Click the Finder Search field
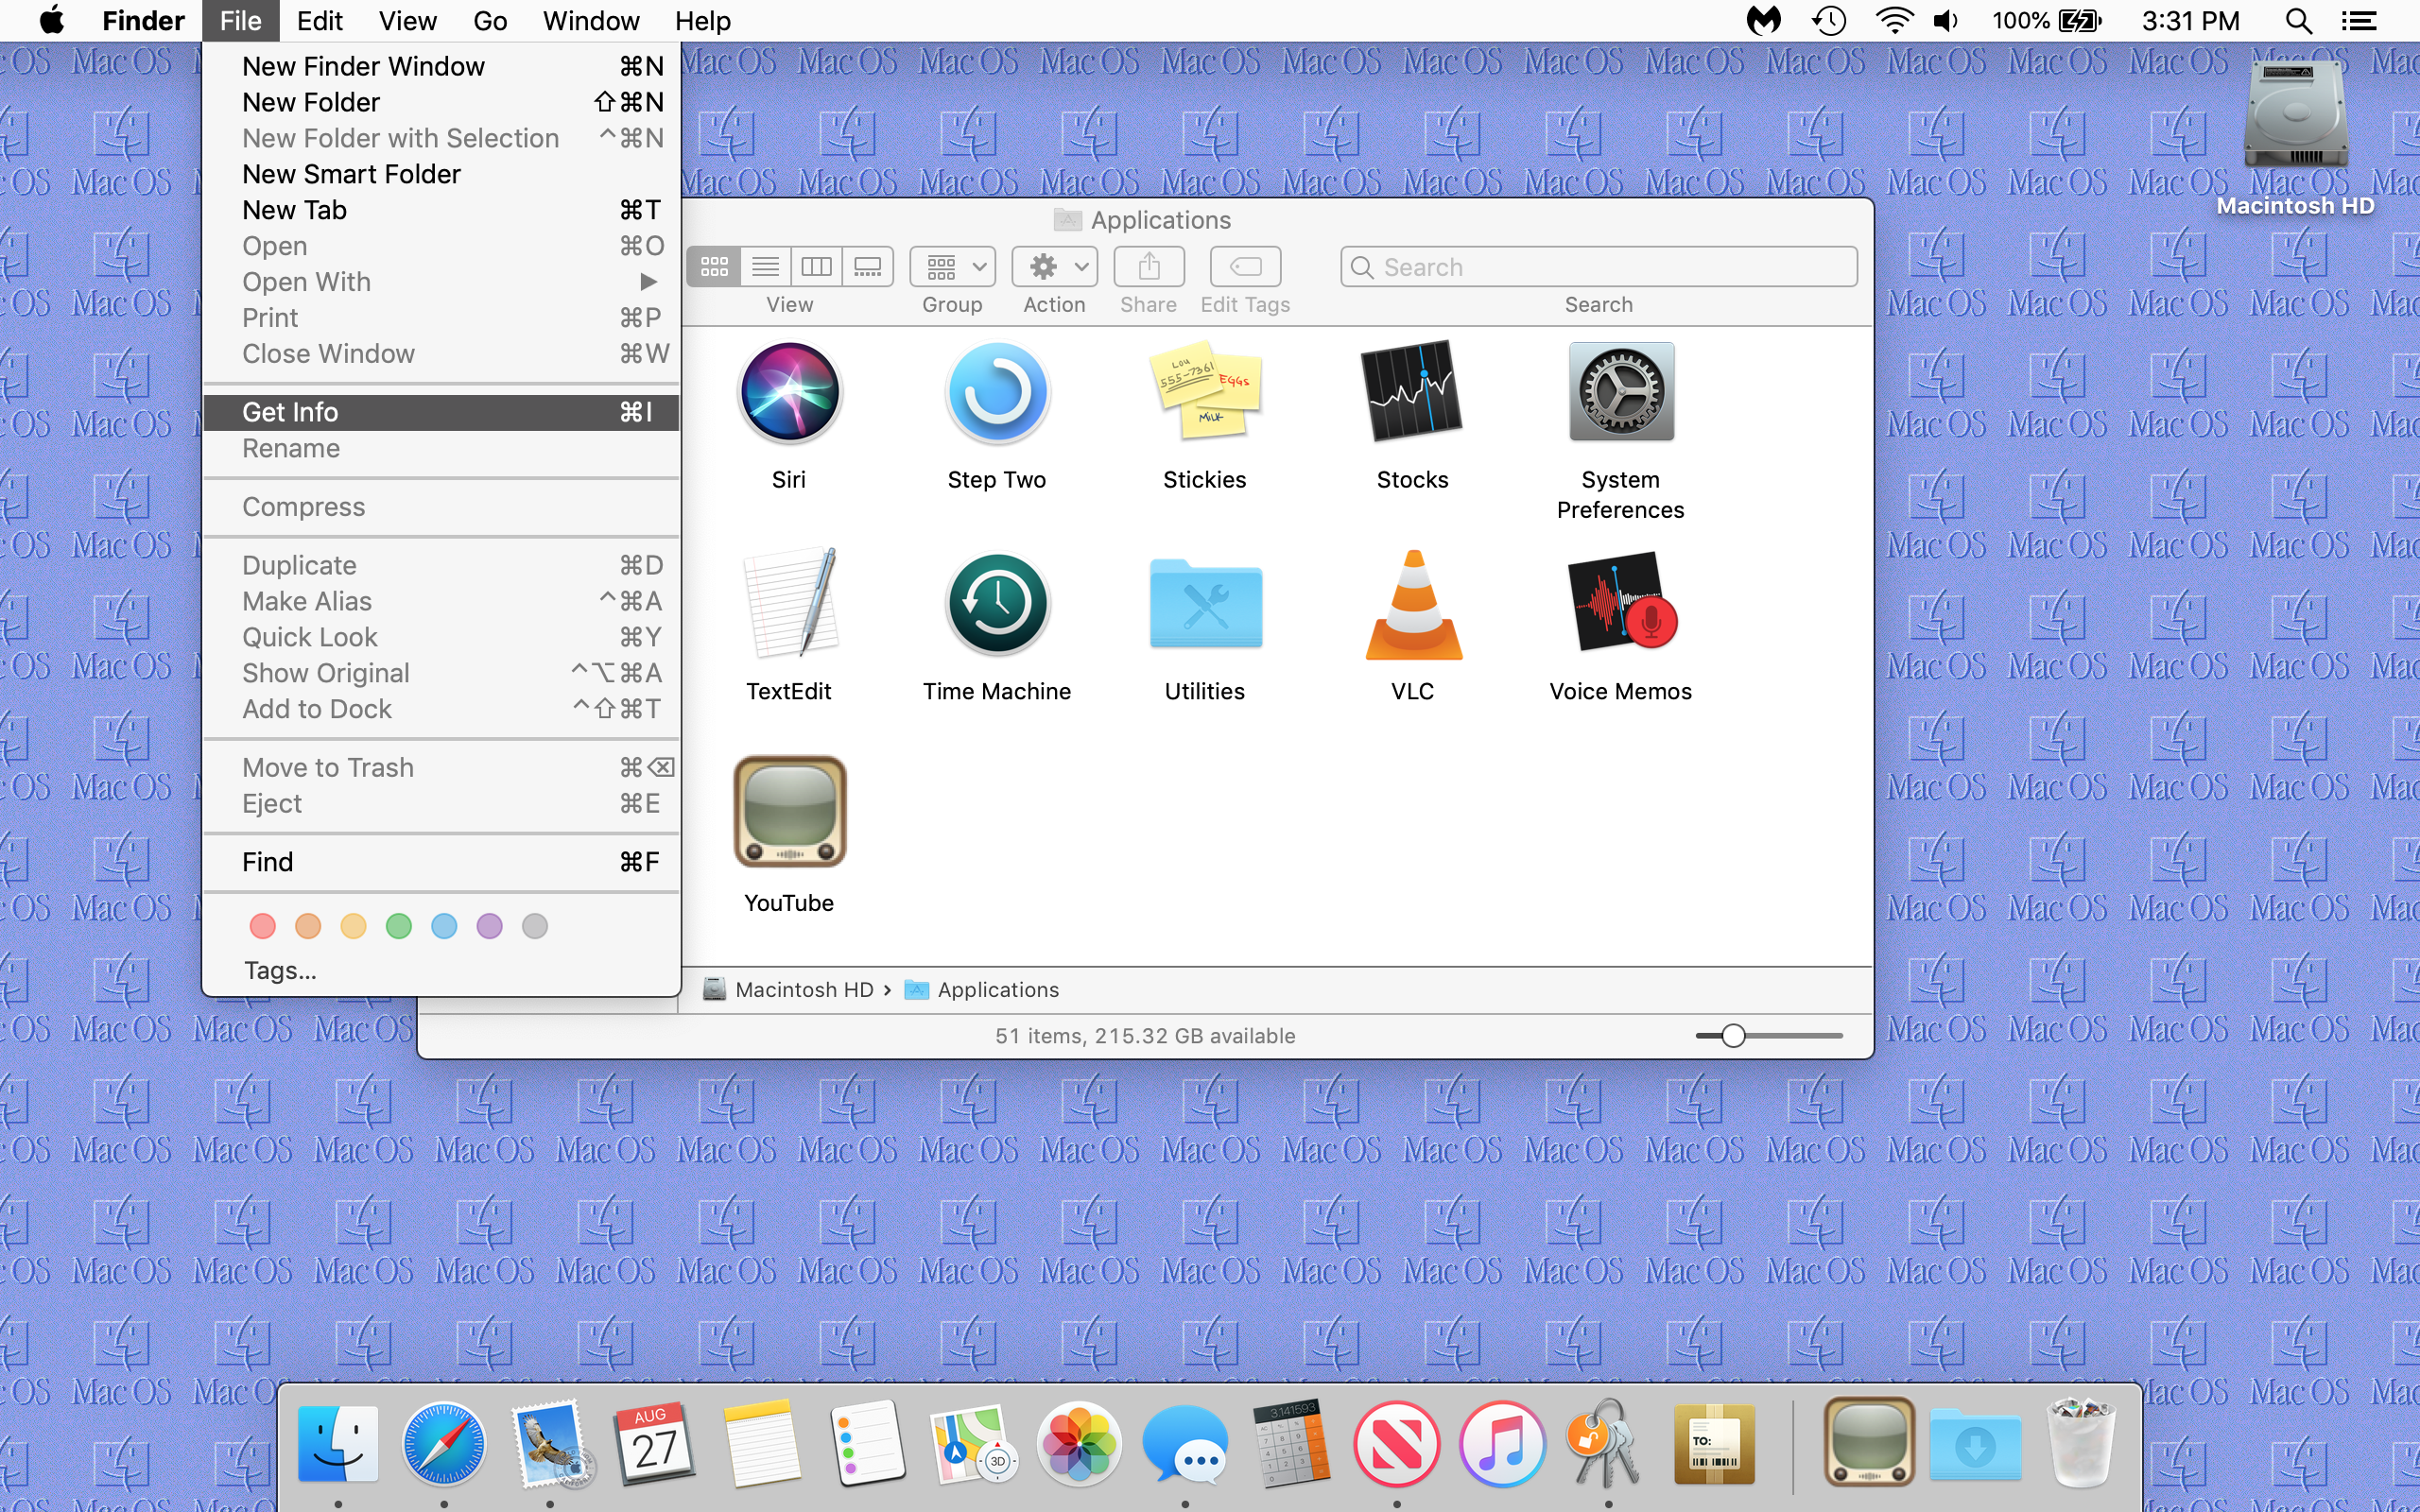2420x1512 pixels. pos(1598,267)
